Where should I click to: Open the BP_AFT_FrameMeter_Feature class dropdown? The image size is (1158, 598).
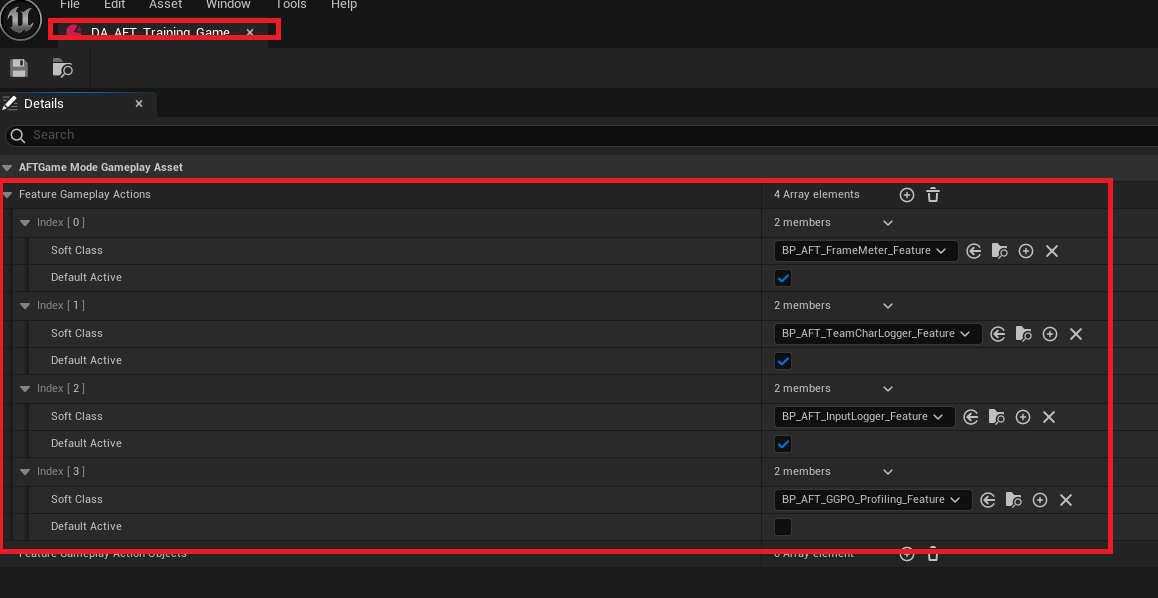[x=865, y=250]
